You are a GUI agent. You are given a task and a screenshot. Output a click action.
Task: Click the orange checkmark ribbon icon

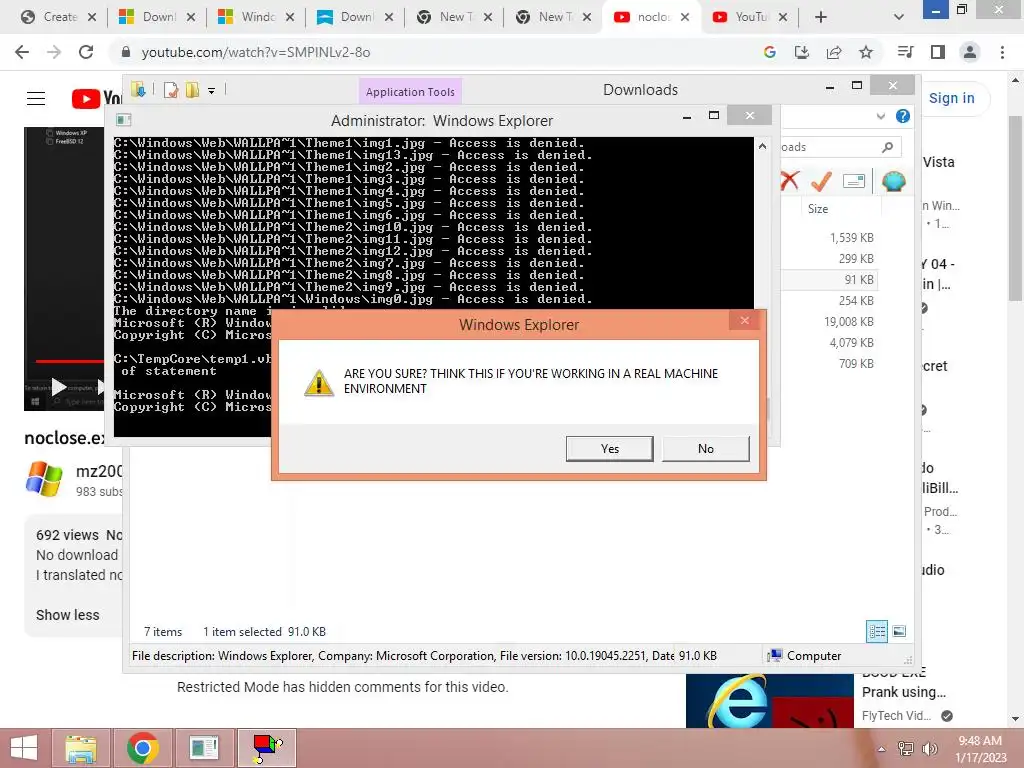click(821, 181)
